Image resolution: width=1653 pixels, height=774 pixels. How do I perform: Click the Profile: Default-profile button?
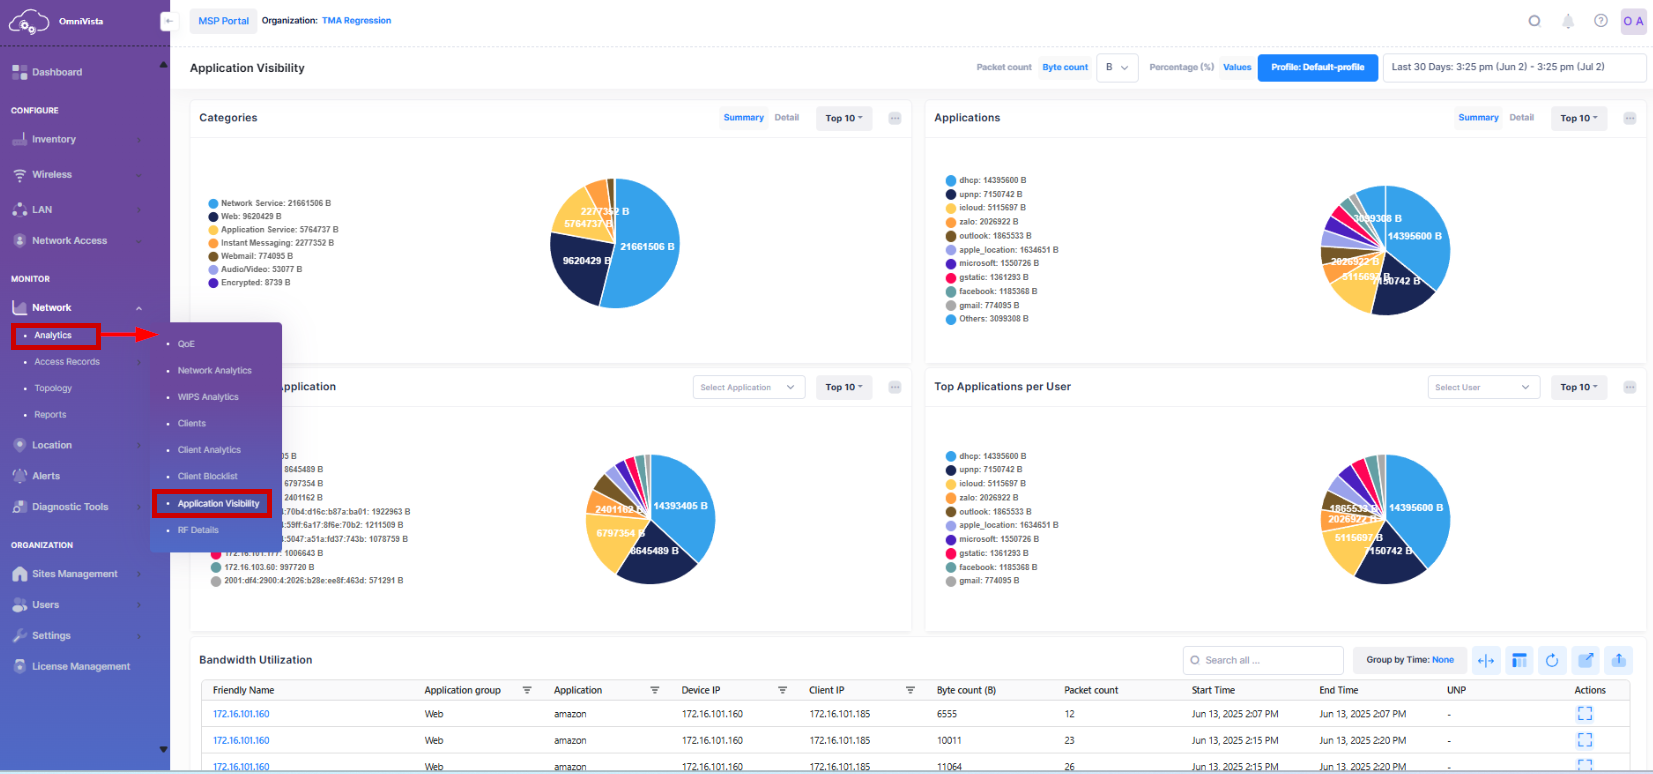point(1317,68)
